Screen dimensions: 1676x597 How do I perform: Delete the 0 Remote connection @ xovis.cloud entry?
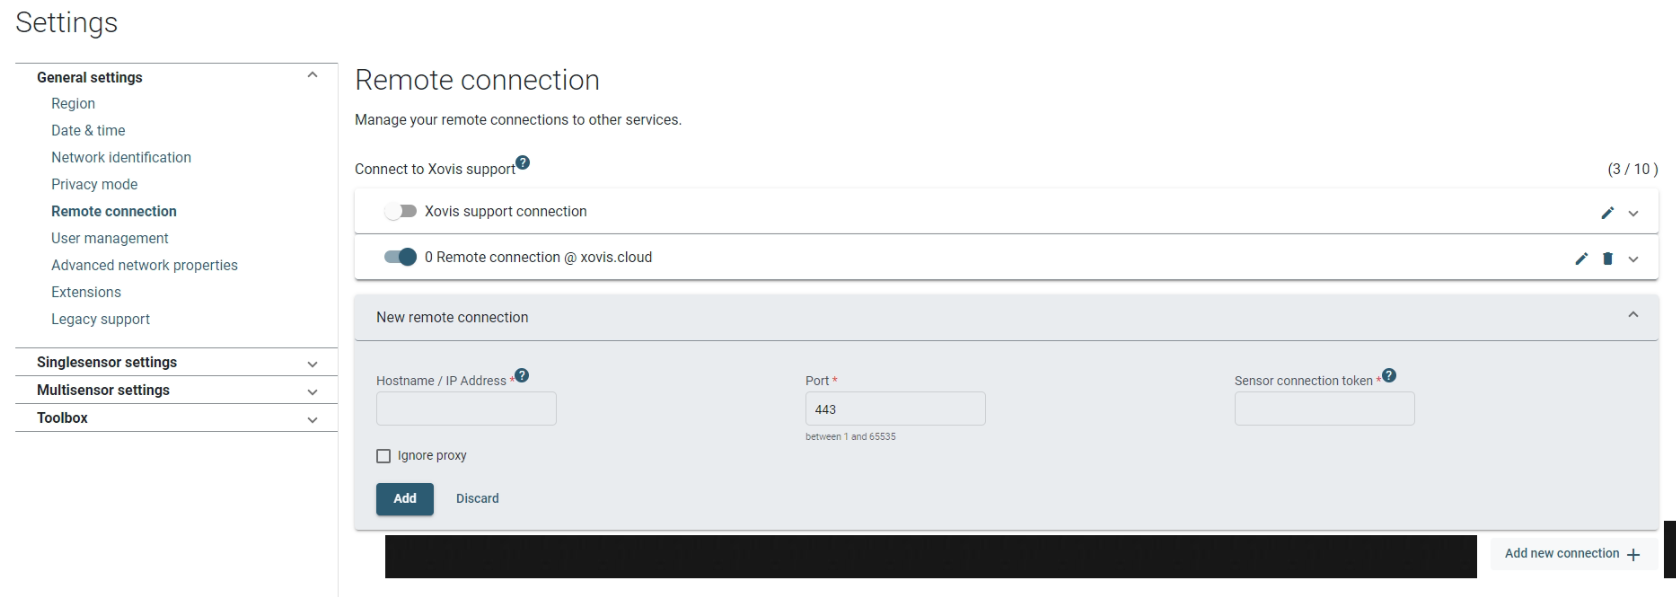coord(1607,259)
